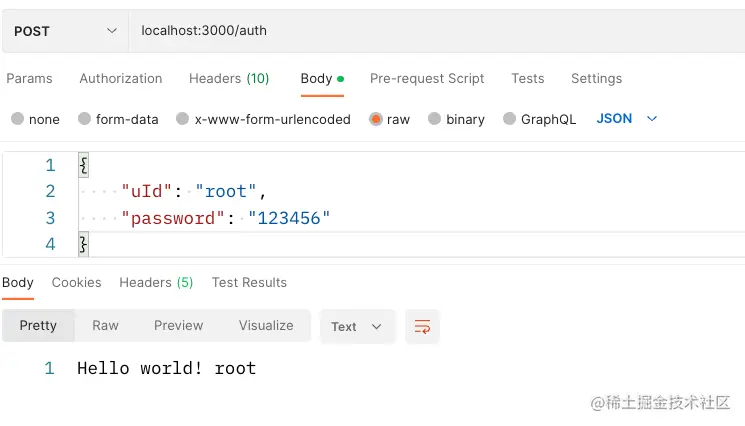Viewport: 745px width, 426px height.
Task: Select the none body type radio
Action: point(18,119)
